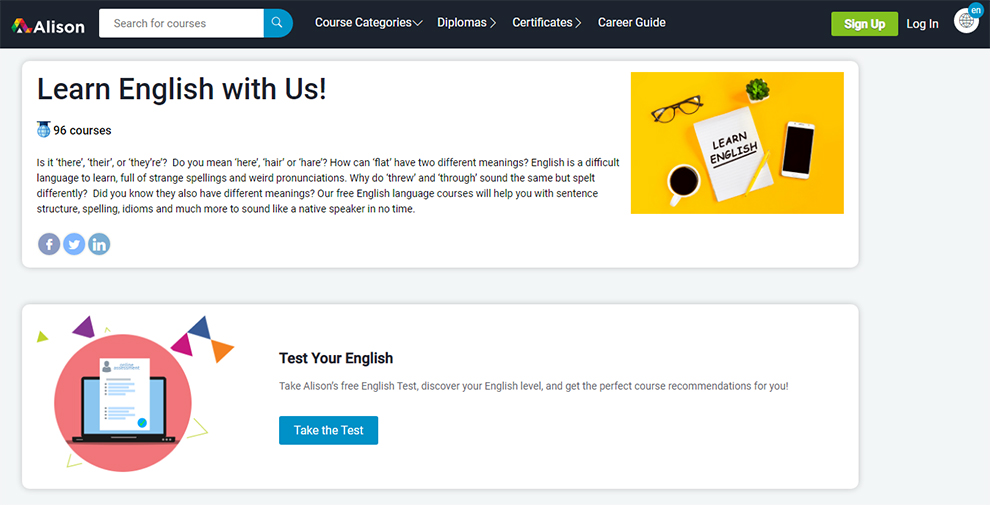This screenshot has height=505, width=990.
Task: Expand the Course Categories menu
Action: click(x=369, y=23)
